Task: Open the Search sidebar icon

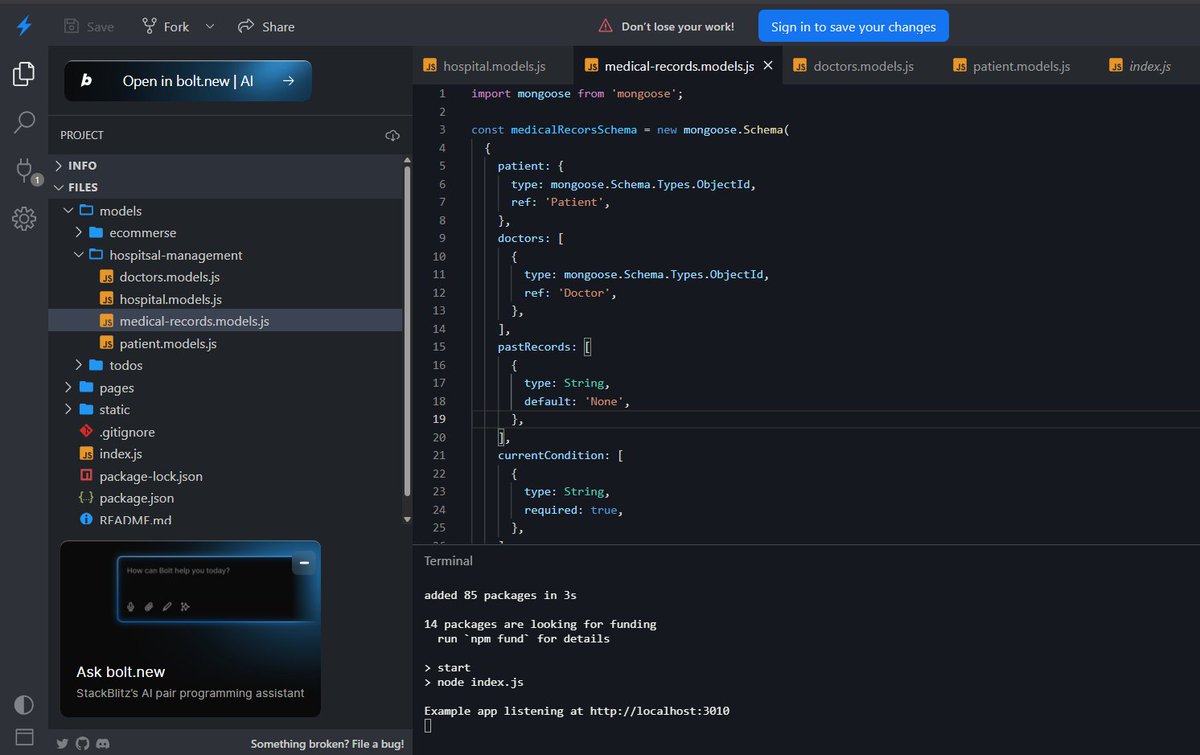Action: (x=24, y=123)
